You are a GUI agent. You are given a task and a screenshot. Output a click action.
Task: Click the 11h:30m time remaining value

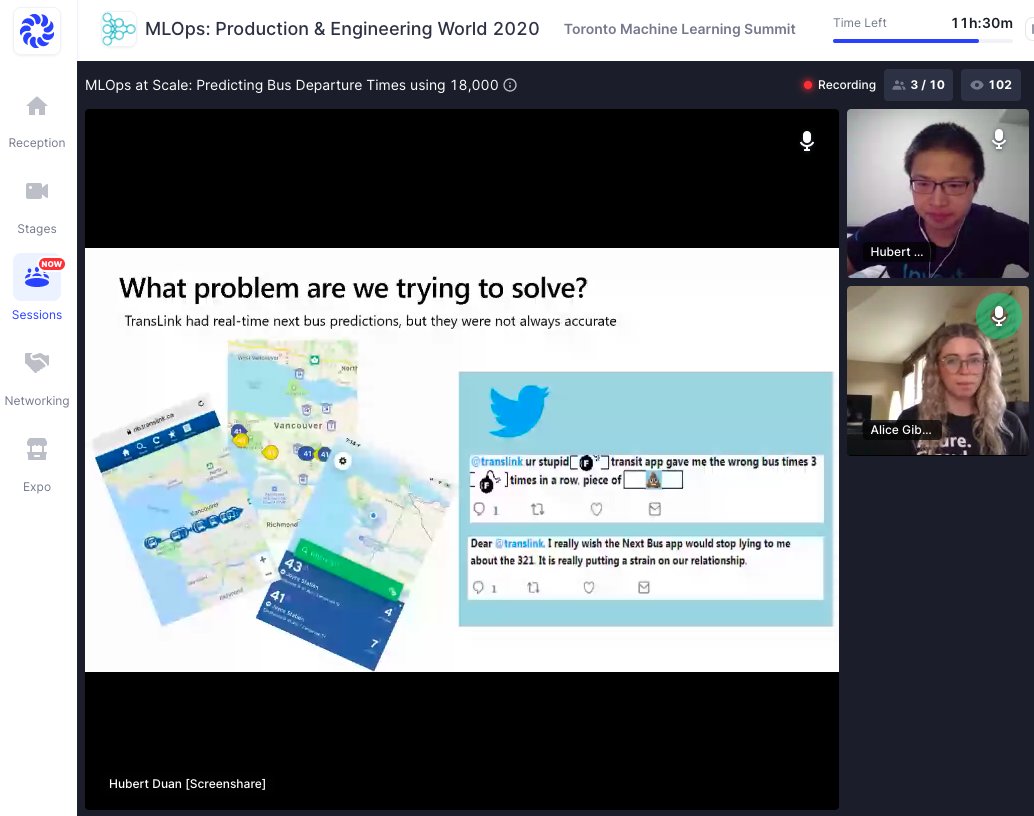981,23
